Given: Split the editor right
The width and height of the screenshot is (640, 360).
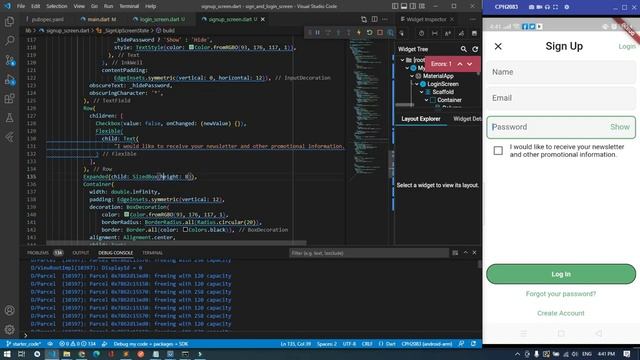Looking at the screenshot, I should (x=374, y=19).
